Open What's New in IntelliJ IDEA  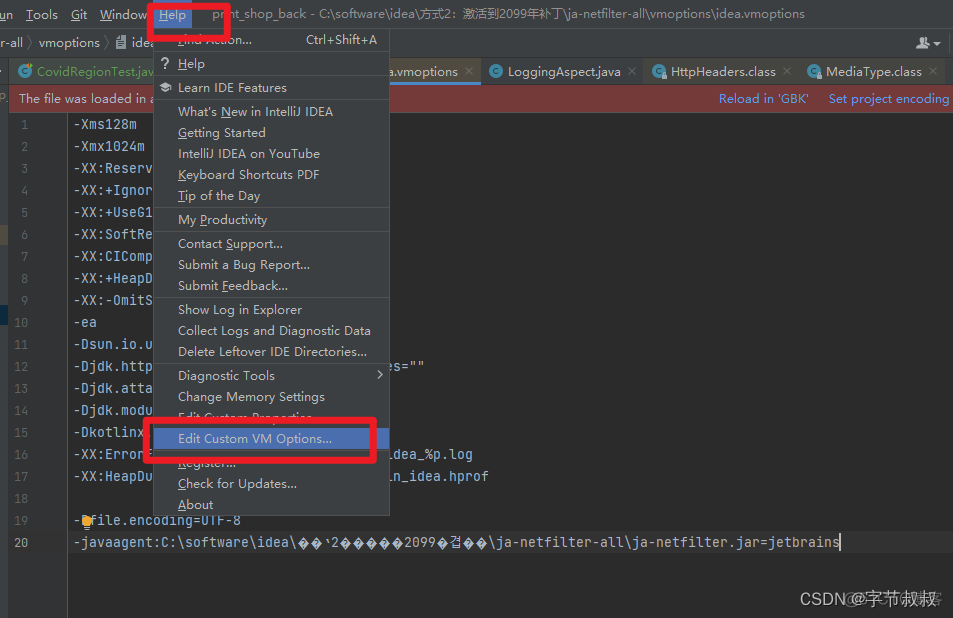click(255, 112)
